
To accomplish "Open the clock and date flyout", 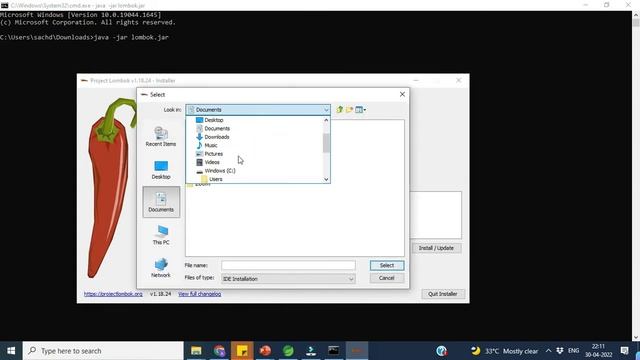I will point(598,351).
